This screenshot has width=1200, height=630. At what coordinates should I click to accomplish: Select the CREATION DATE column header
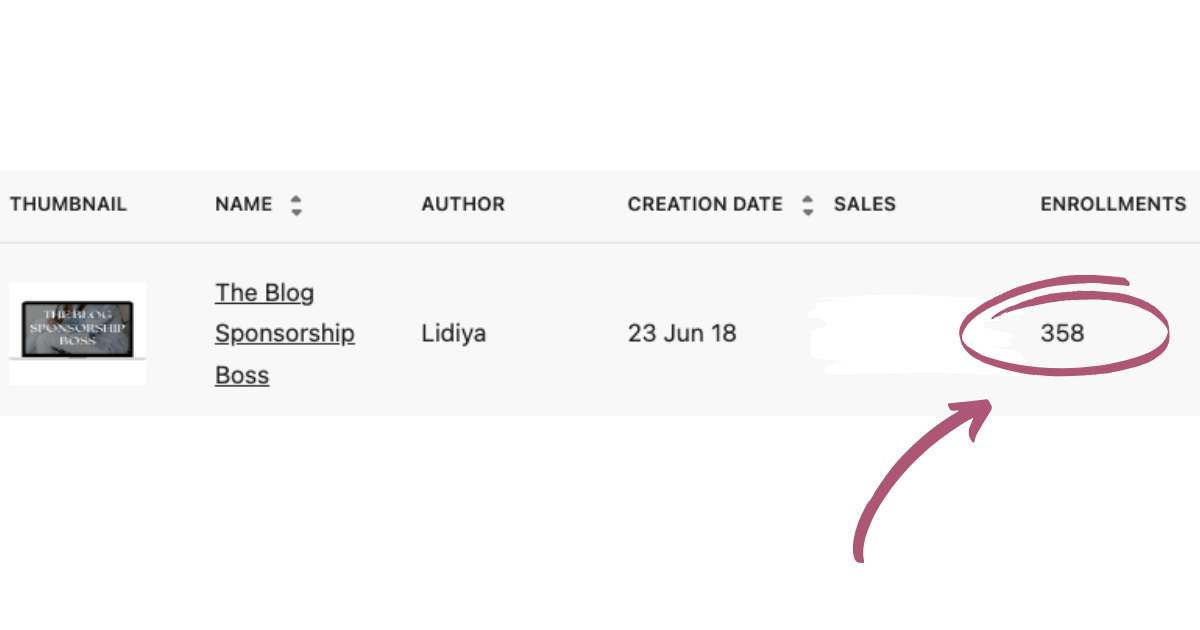point(705,205)
